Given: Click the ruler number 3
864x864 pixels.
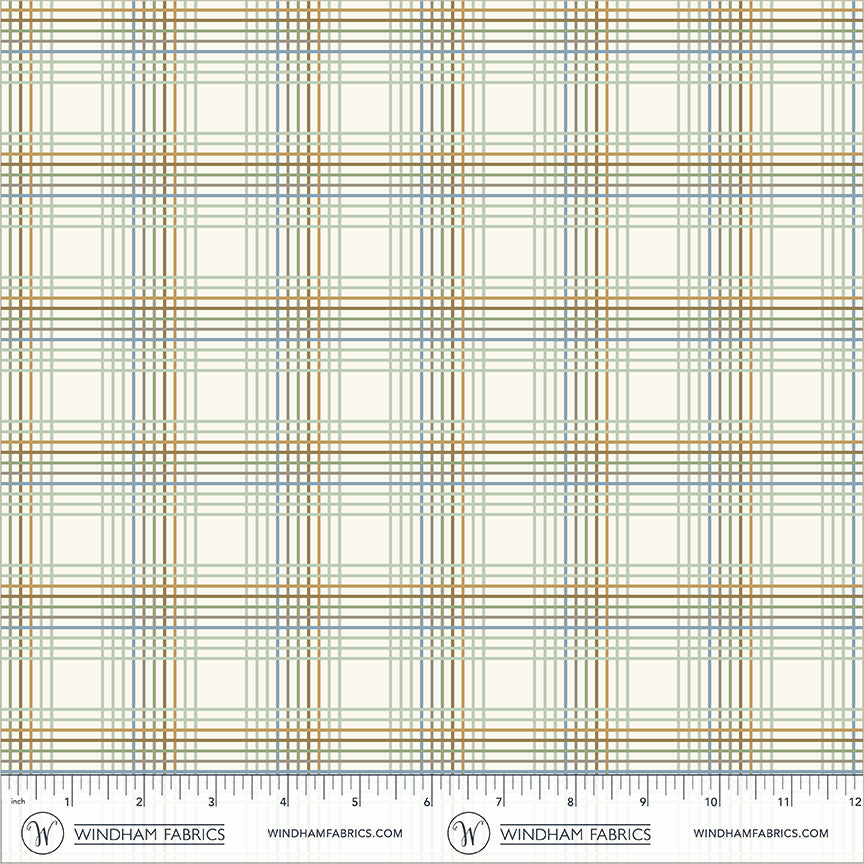Looking at the screenshot, I should [211, 802].
